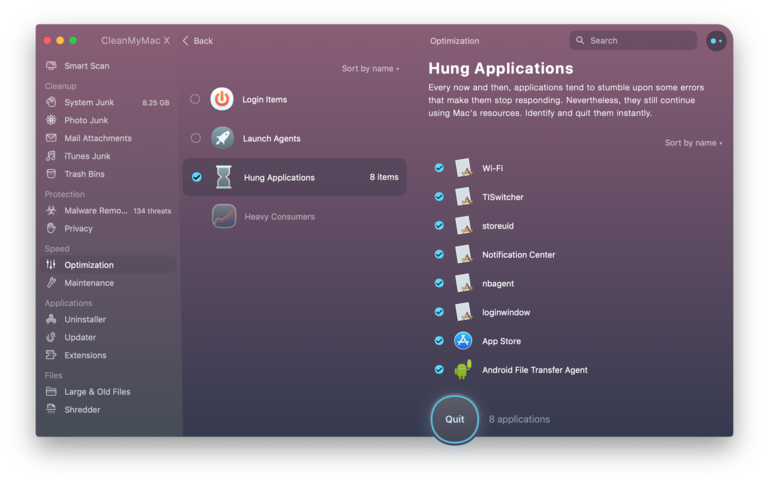
Task: Click the search magnifier icon
Action: click(580, 40)
